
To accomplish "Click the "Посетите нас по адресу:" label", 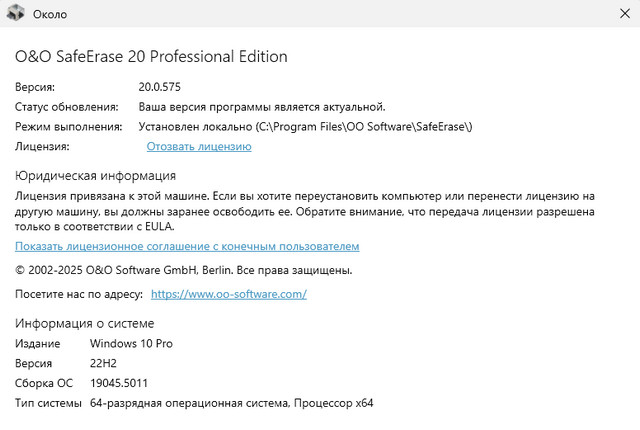I will coord(78,294).
